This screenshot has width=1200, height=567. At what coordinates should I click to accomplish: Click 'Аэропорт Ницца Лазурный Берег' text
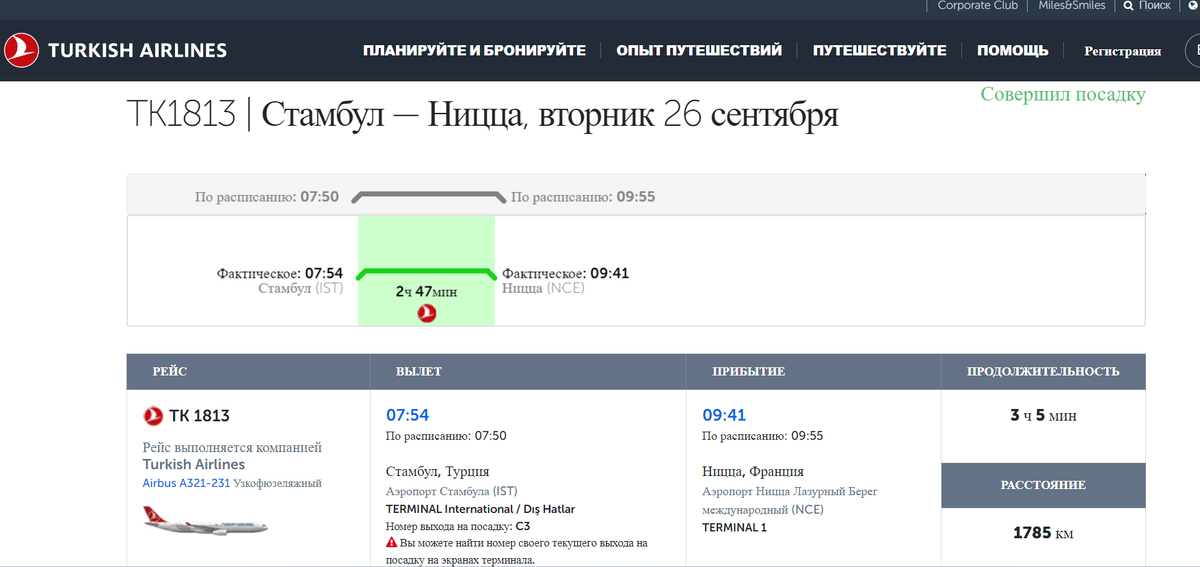pos(790,491)
